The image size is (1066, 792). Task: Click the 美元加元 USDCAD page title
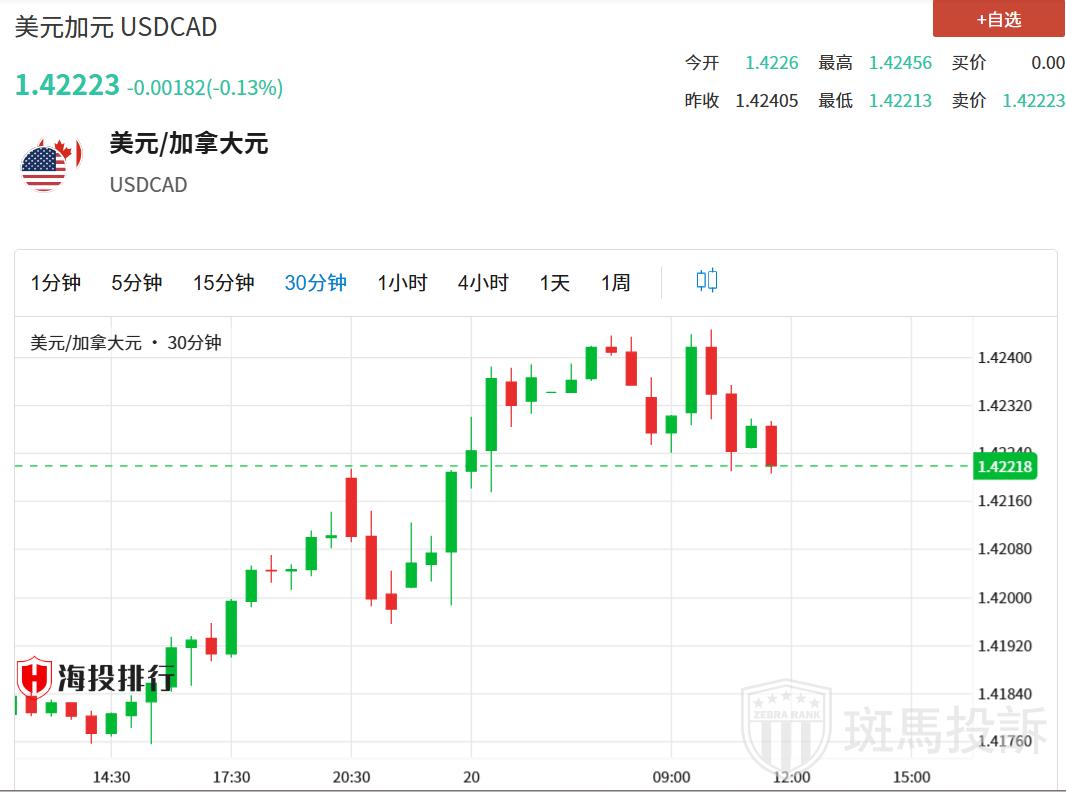tap(116, 27)
